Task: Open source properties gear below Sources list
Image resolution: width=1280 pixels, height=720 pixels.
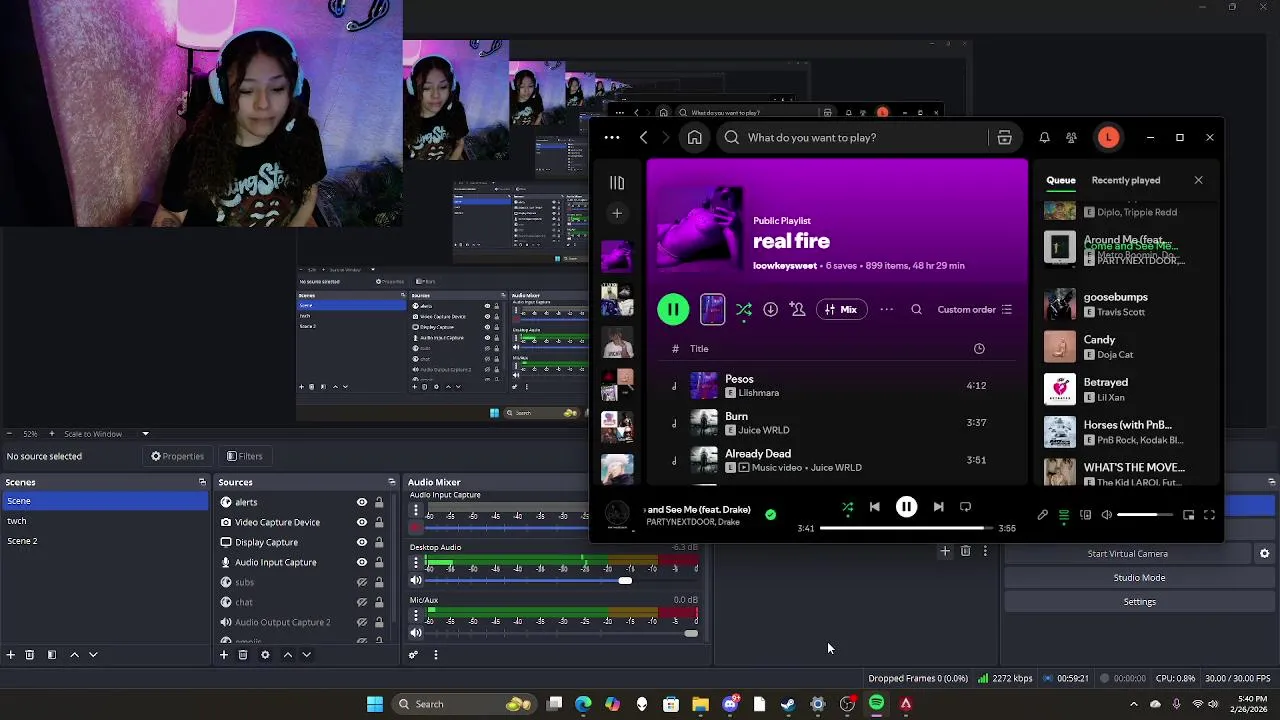Action: [265, 655]
